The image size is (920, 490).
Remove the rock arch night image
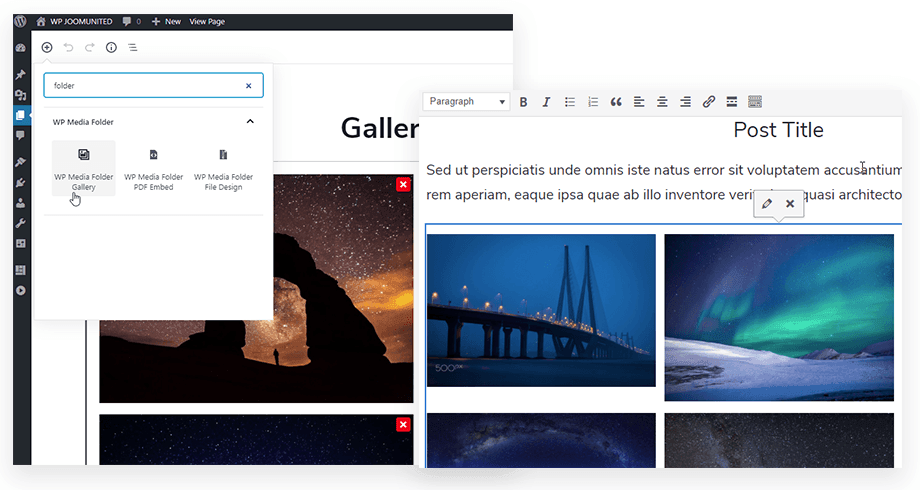point(403,184)
